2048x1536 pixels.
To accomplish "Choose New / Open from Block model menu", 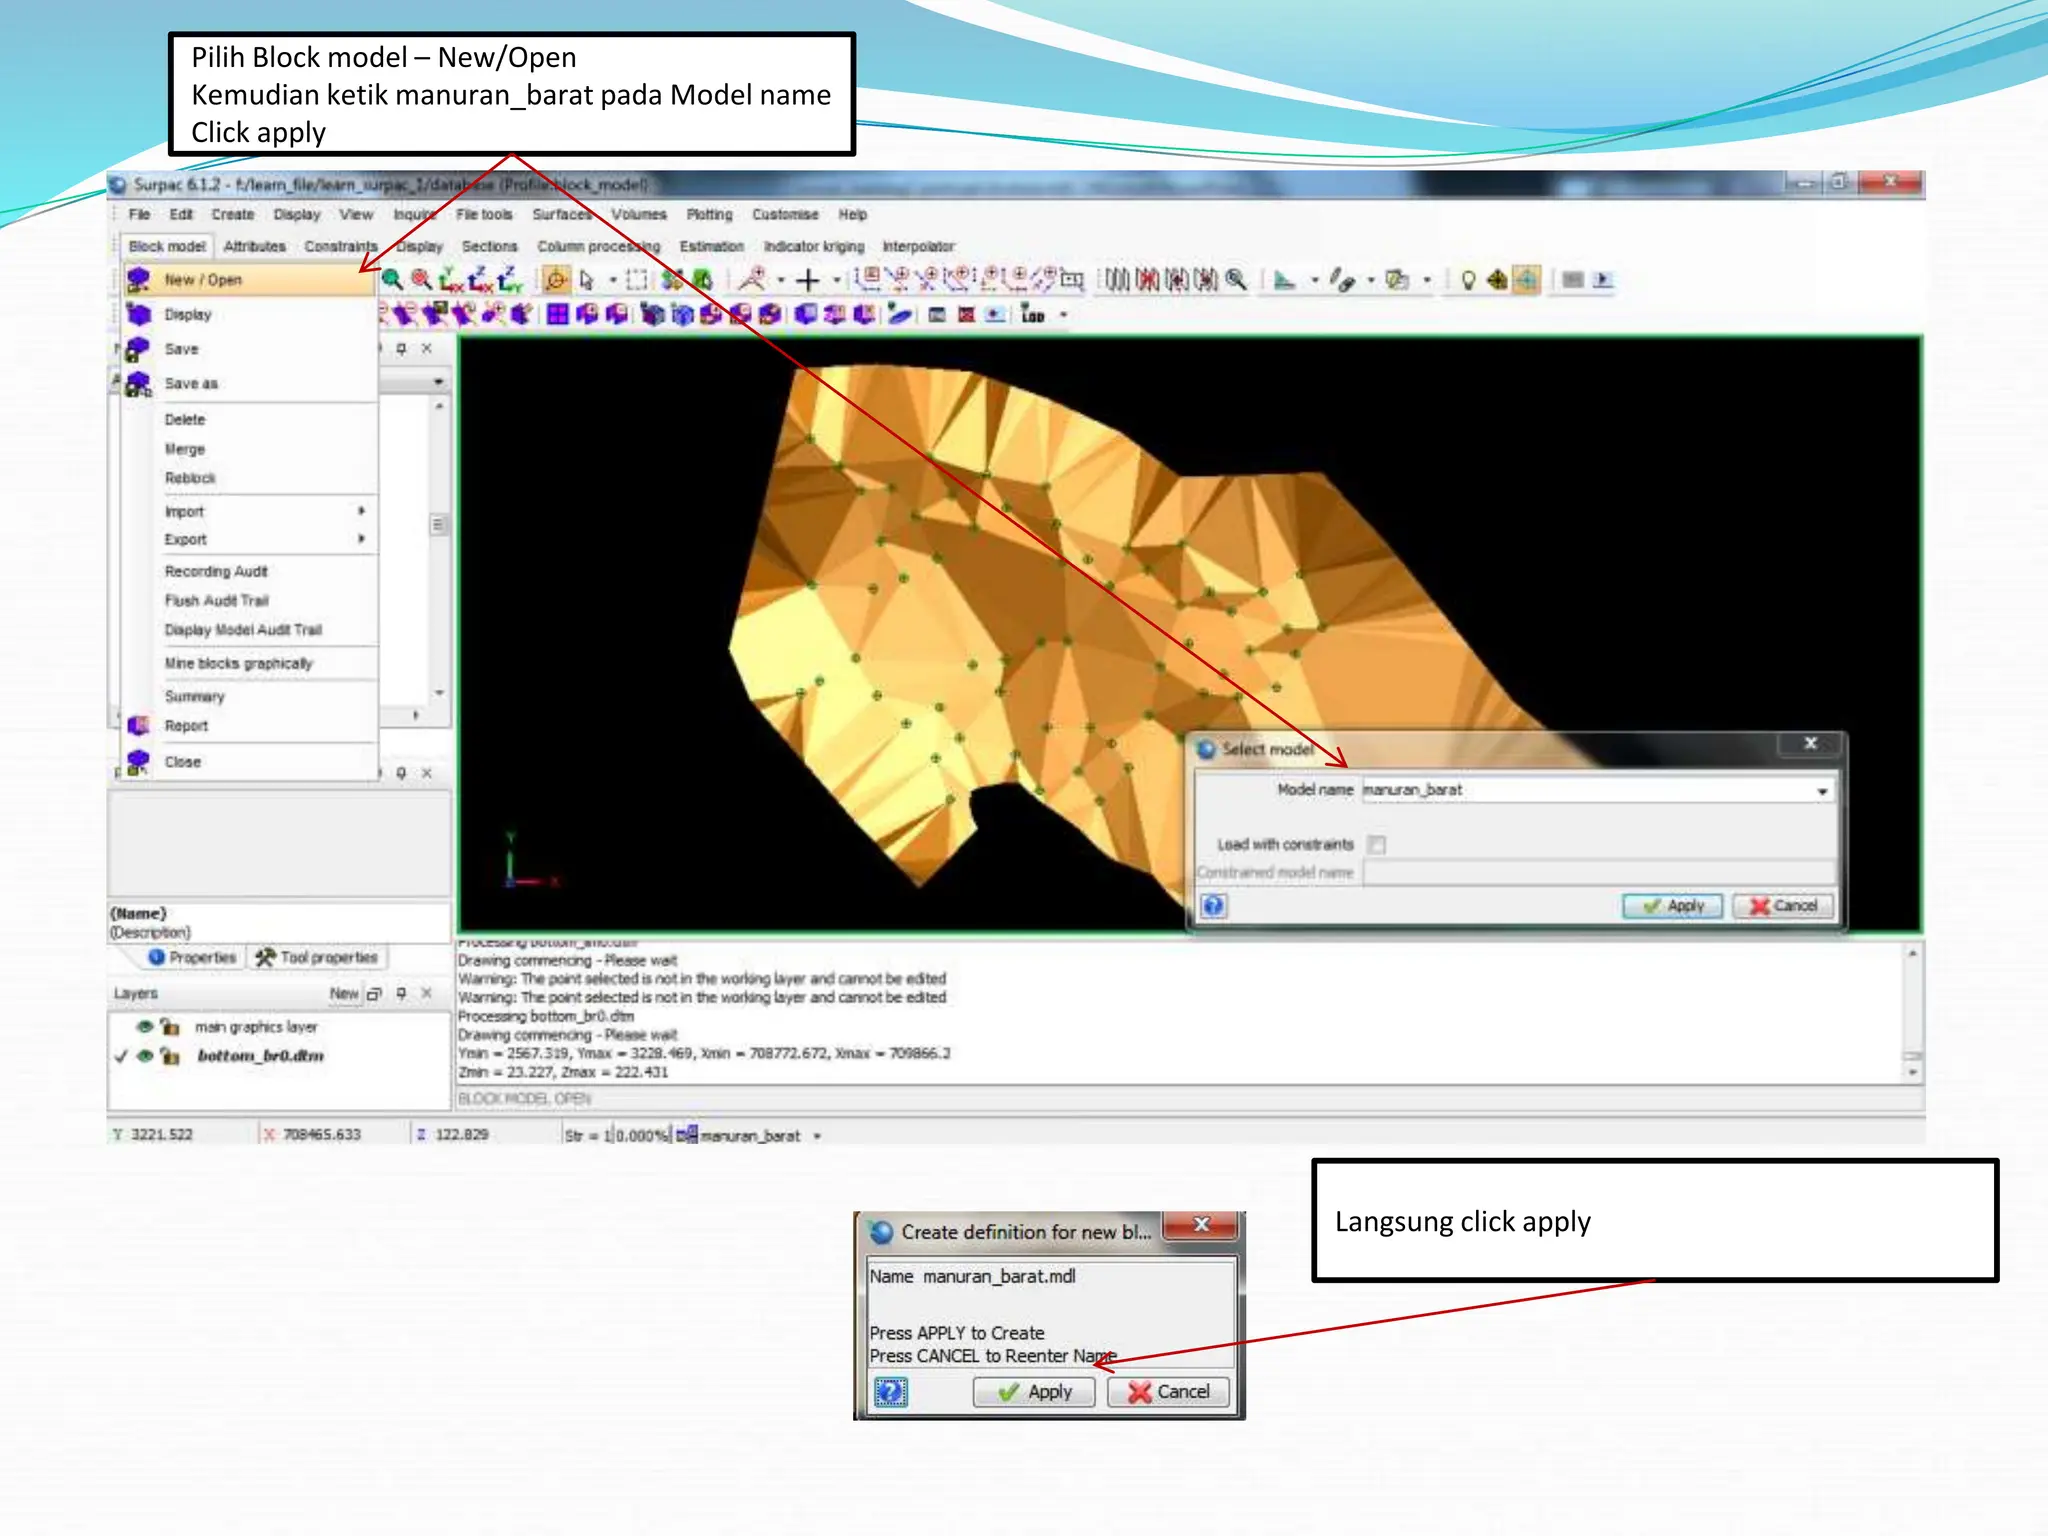I will (x=203, y=280).
